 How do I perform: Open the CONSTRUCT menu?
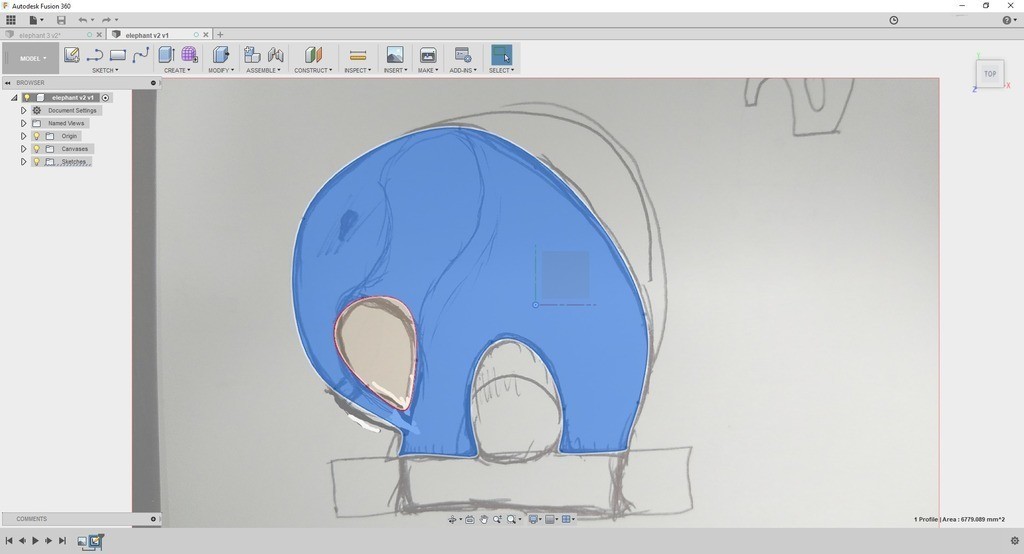pos(313,70)
